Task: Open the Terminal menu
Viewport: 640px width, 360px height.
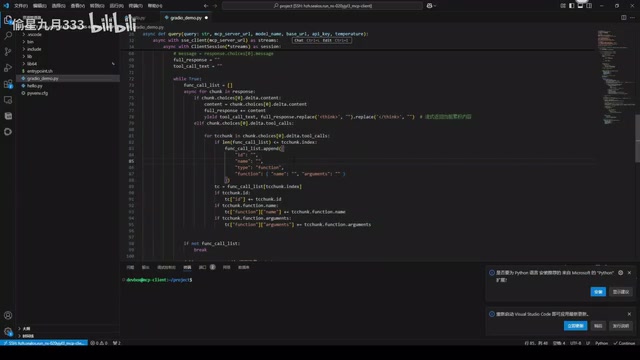Action: coord(136,6)
